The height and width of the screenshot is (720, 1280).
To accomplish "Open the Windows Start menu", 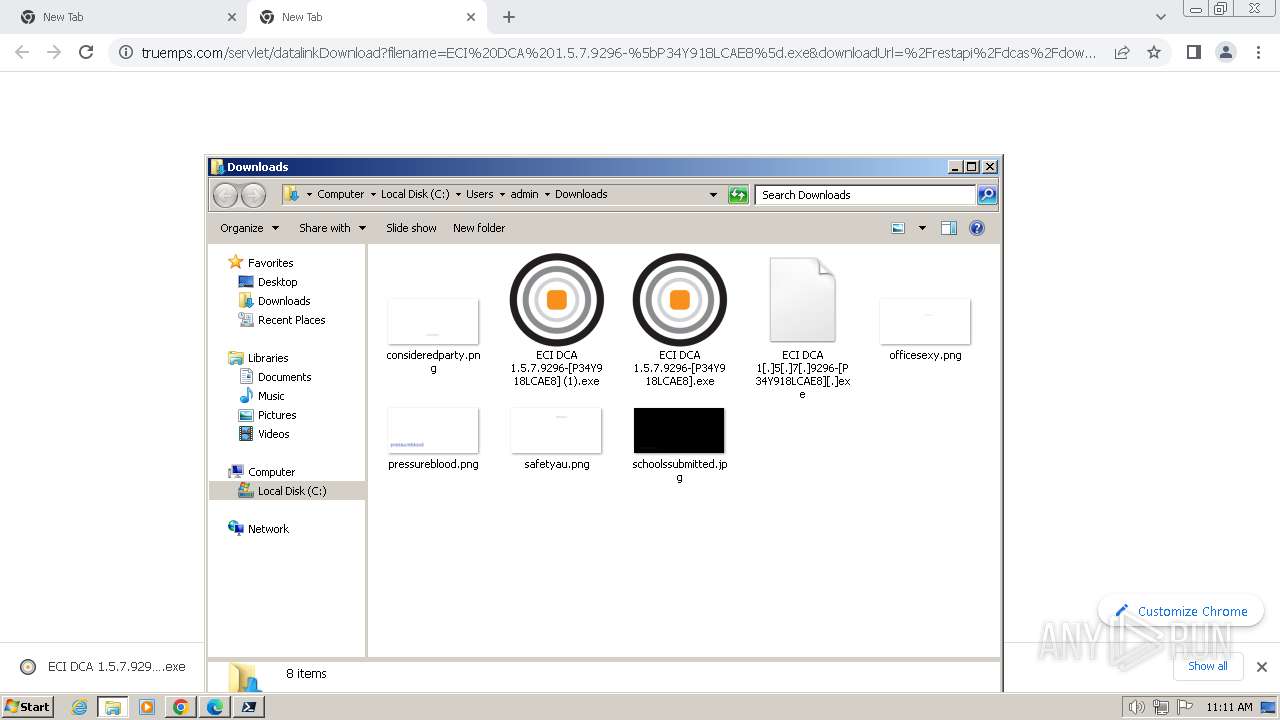I will [27, 706].
